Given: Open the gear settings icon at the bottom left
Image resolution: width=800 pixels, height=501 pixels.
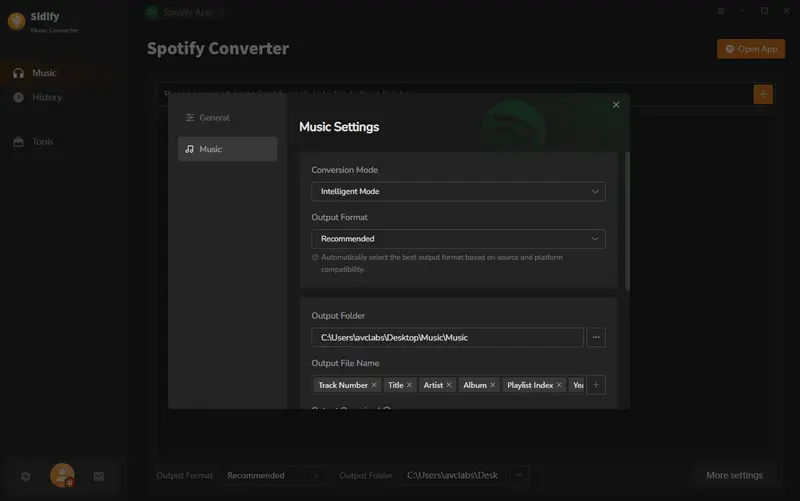Looking at the screenshot, I should pyautogui.click(x=26, y=476).
